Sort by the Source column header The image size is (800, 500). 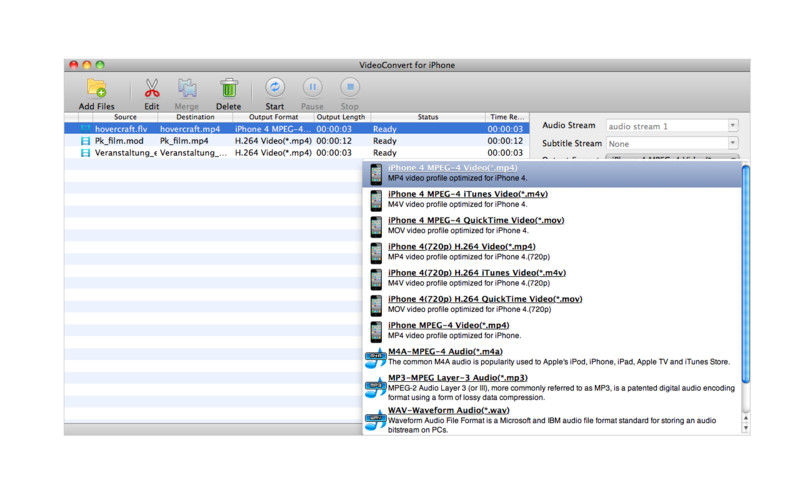point(125,117)
